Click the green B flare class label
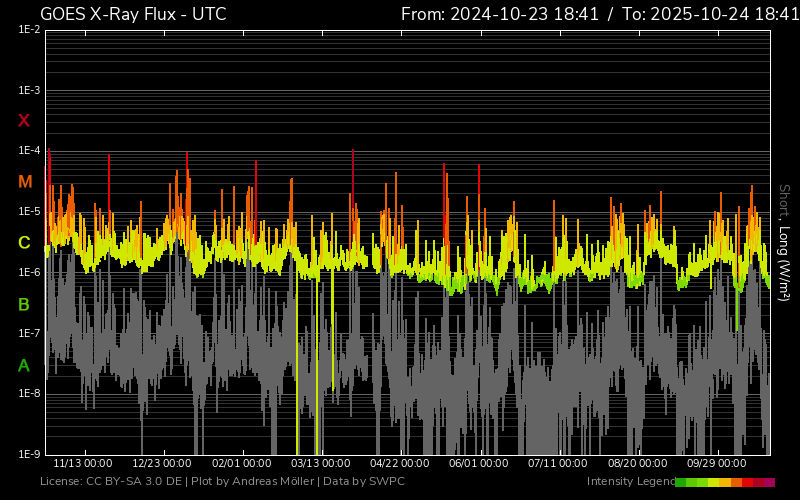 click(x=24, y=304)
